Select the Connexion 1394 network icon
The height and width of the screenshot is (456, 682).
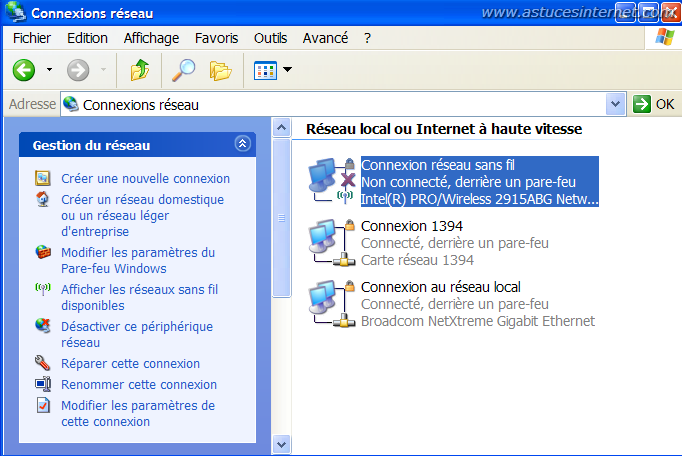[x=331, y=243]
